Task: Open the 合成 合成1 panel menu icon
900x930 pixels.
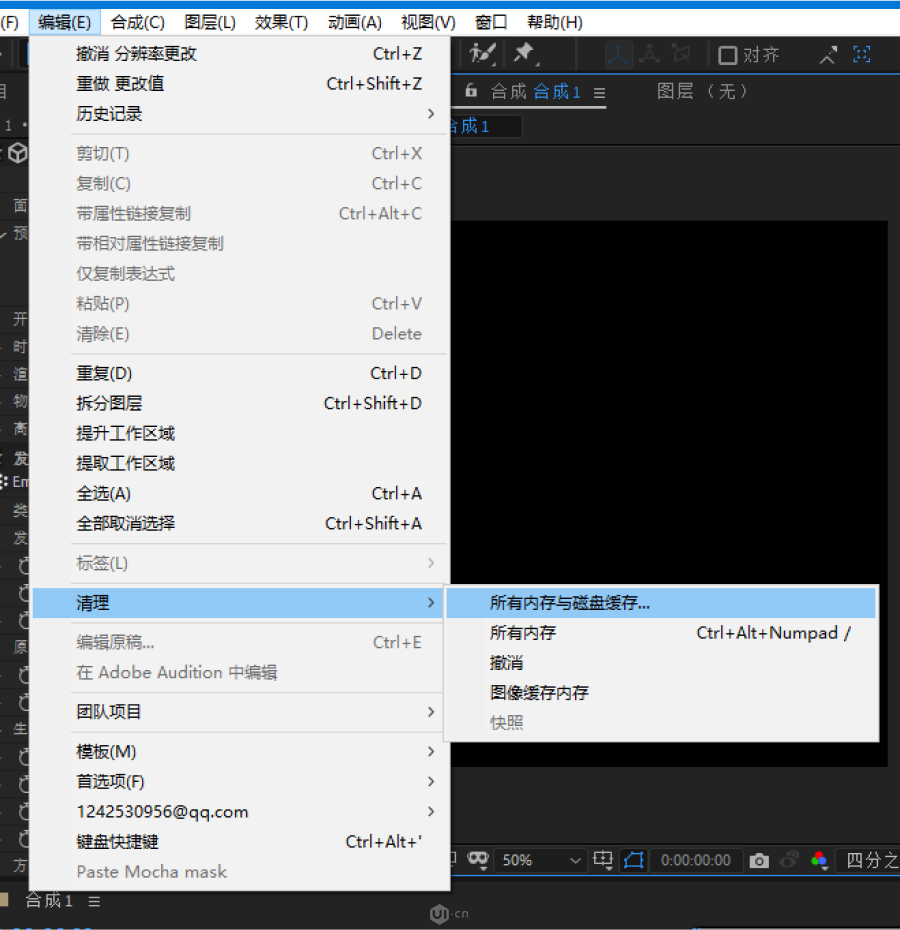Action: (600, 93)
